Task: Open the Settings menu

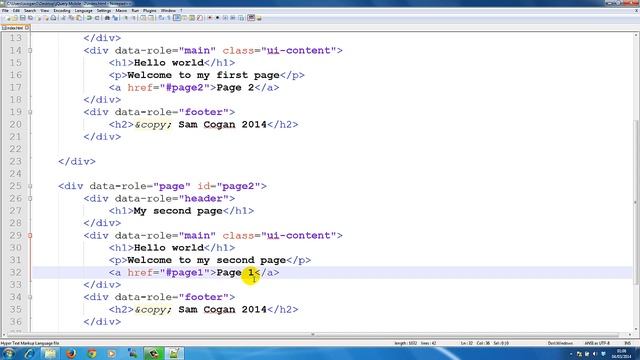Action: click(x=104, y=11)
